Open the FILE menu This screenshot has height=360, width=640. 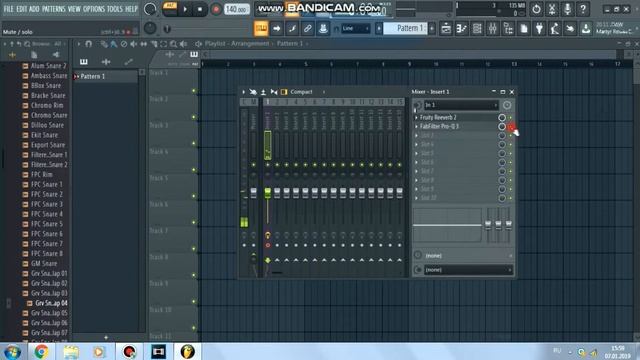8,9
